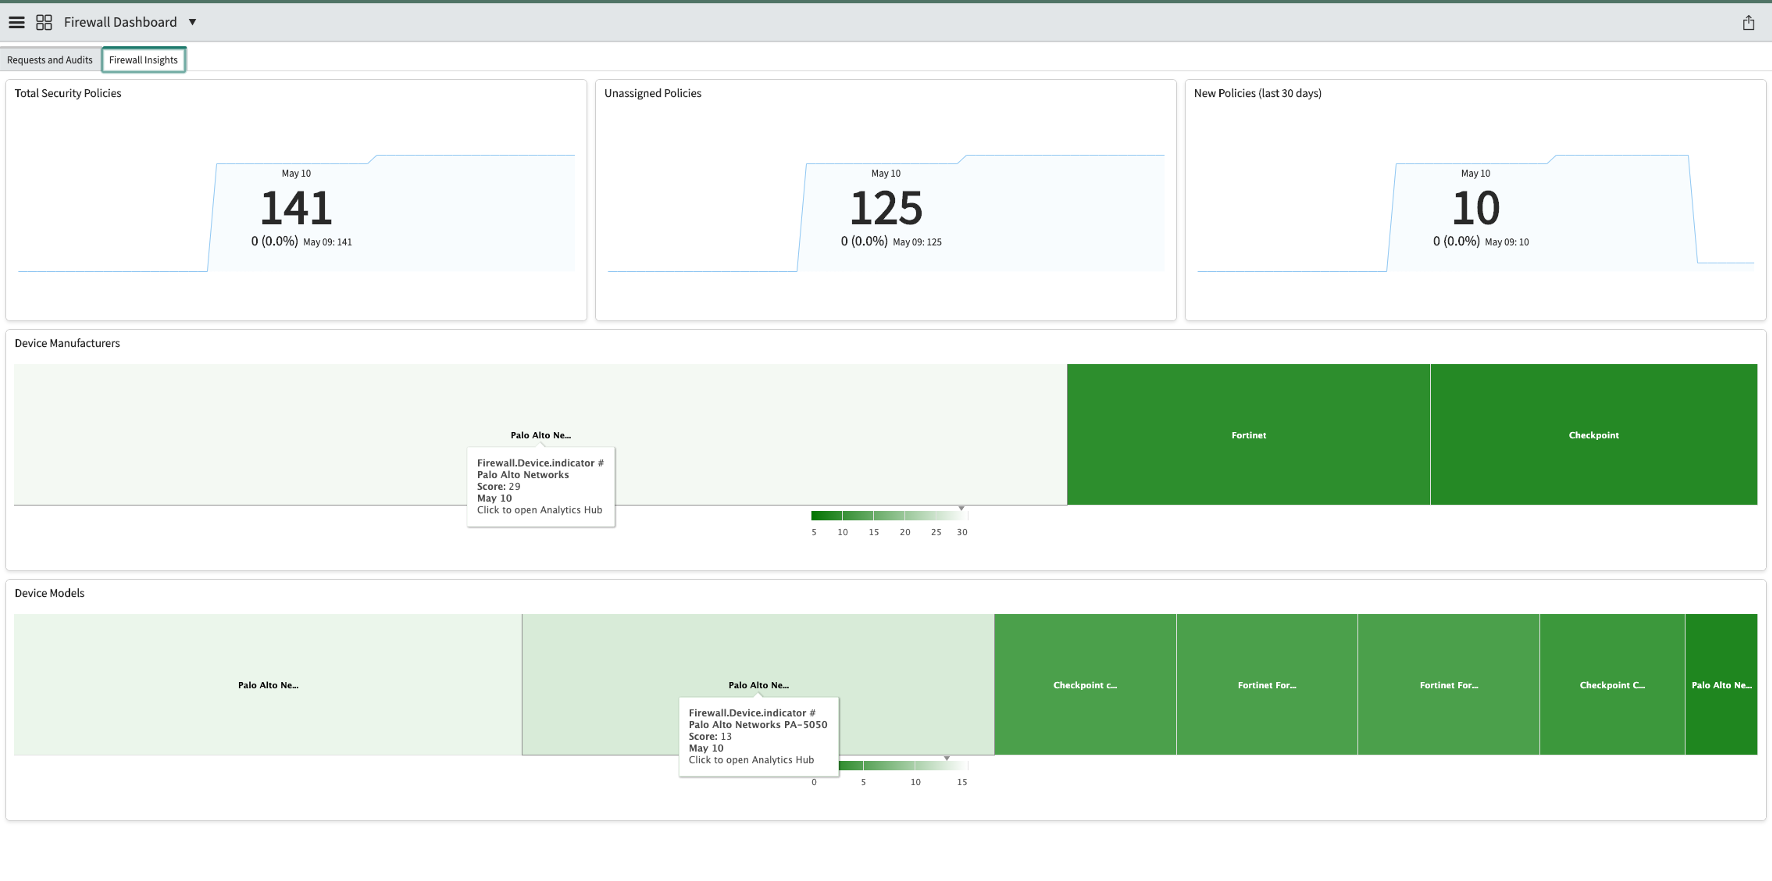The width and height of the screenshot is (1772, 881).
Task: Click the Device Manufacturers tooltip's "Score: 29" text
Action: 499,487
